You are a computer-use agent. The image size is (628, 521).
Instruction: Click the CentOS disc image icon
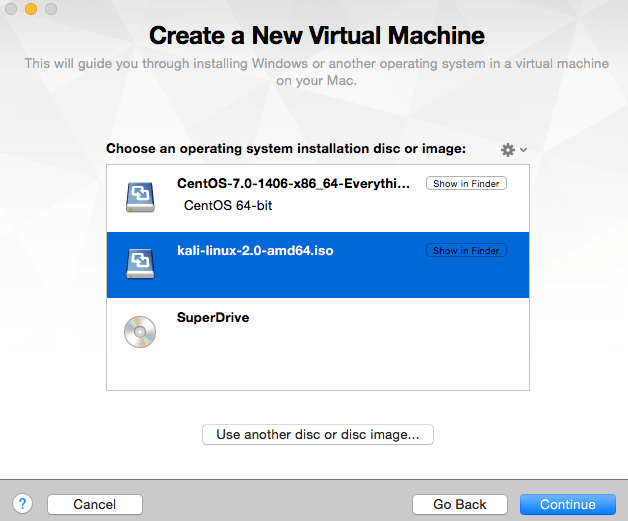(140, 197)
